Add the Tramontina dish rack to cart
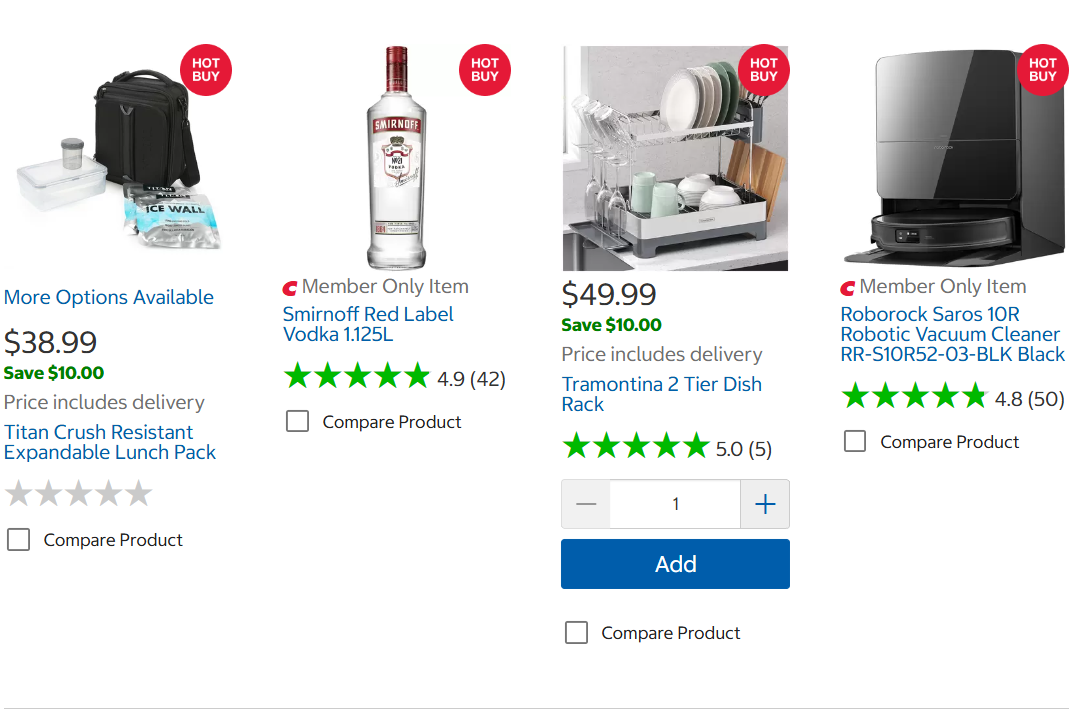Screen dimensions: 1075x714 click(x=675, y=564)
